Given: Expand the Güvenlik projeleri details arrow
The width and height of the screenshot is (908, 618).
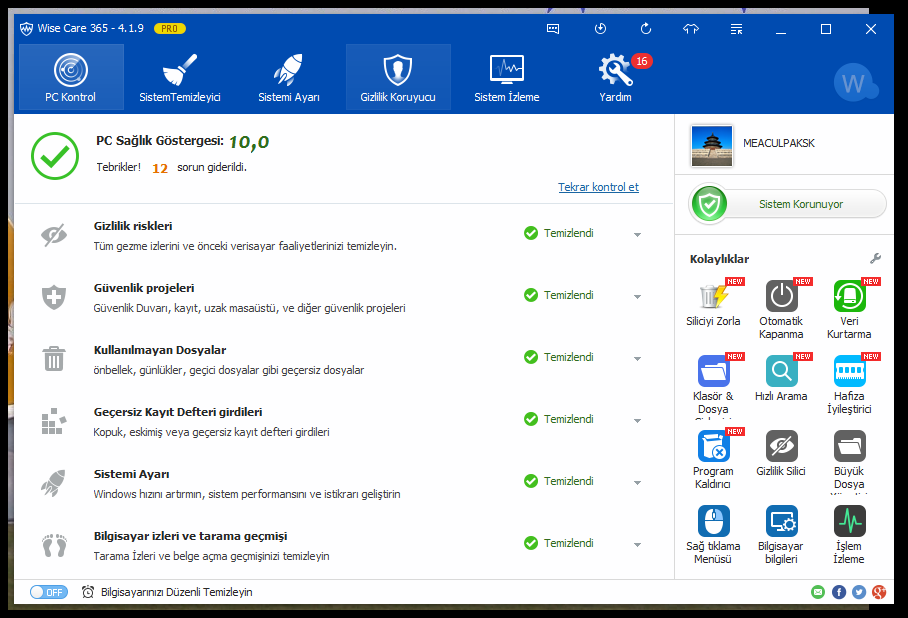Looking at the screenshot, I should point(637,297).
